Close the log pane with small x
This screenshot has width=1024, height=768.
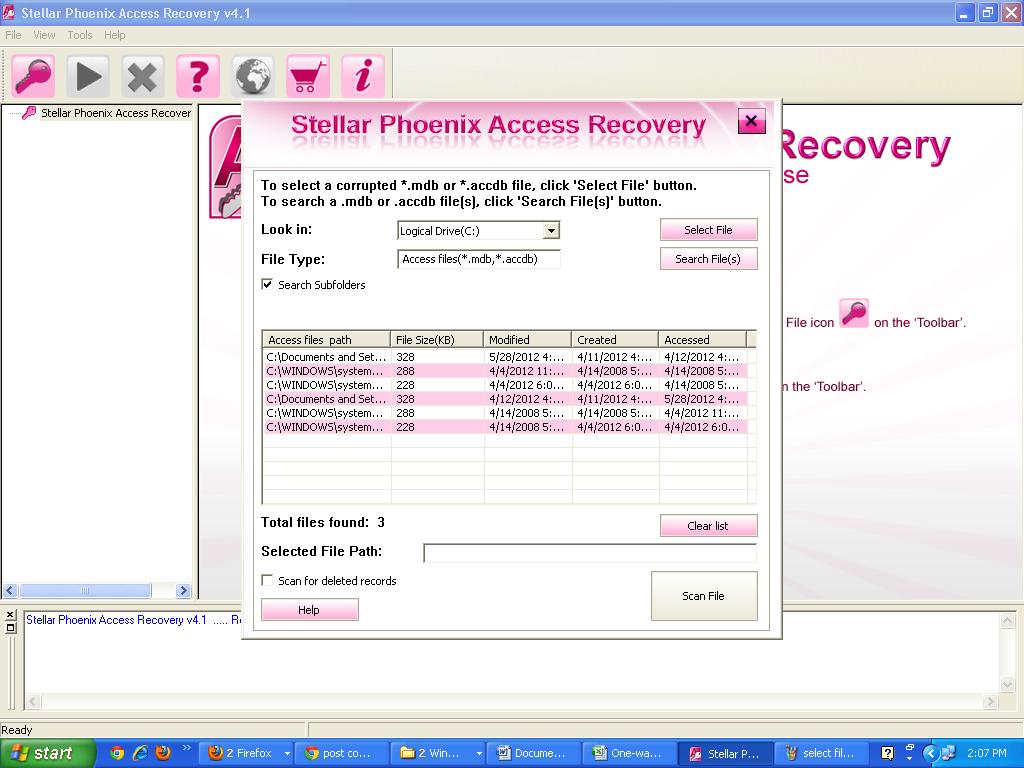(x=10, y=615)
